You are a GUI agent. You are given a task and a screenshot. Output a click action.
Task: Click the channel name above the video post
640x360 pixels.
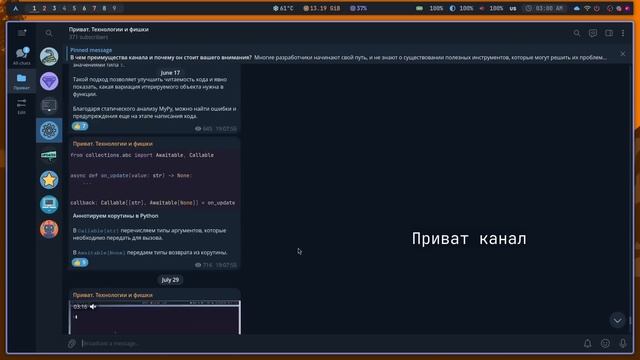point(113,295)
